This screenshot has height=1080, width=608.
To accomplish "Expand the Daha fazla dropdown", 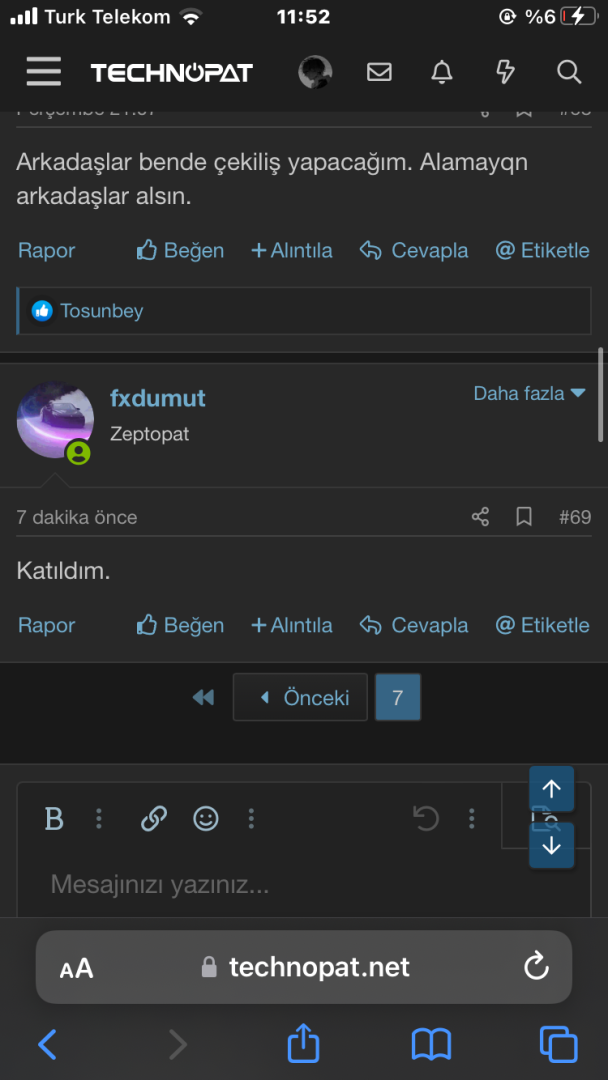I will (529, 394).
